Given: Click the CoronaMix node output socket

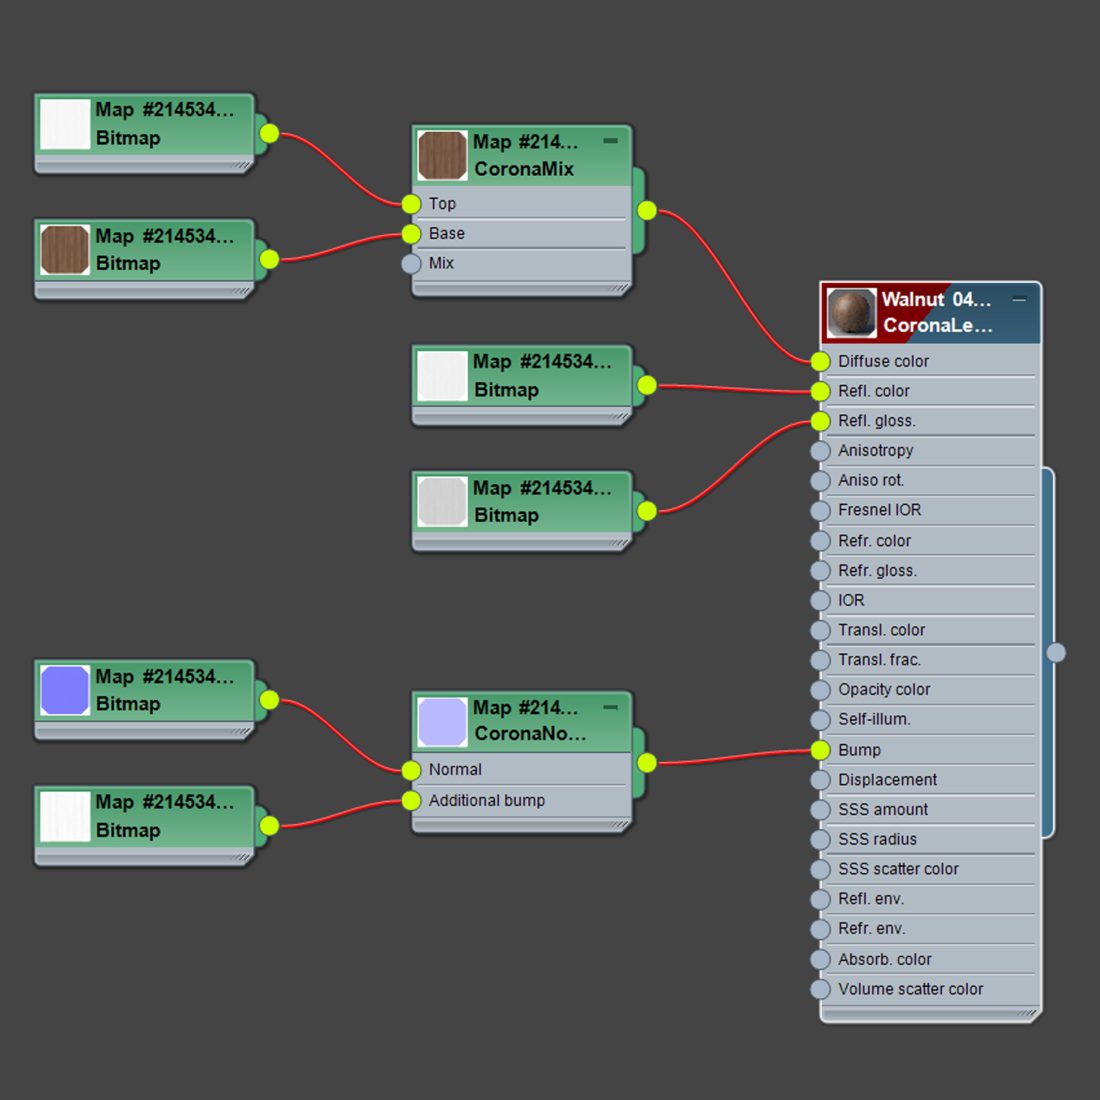Looking at the screenshot, I should [647, 210].
